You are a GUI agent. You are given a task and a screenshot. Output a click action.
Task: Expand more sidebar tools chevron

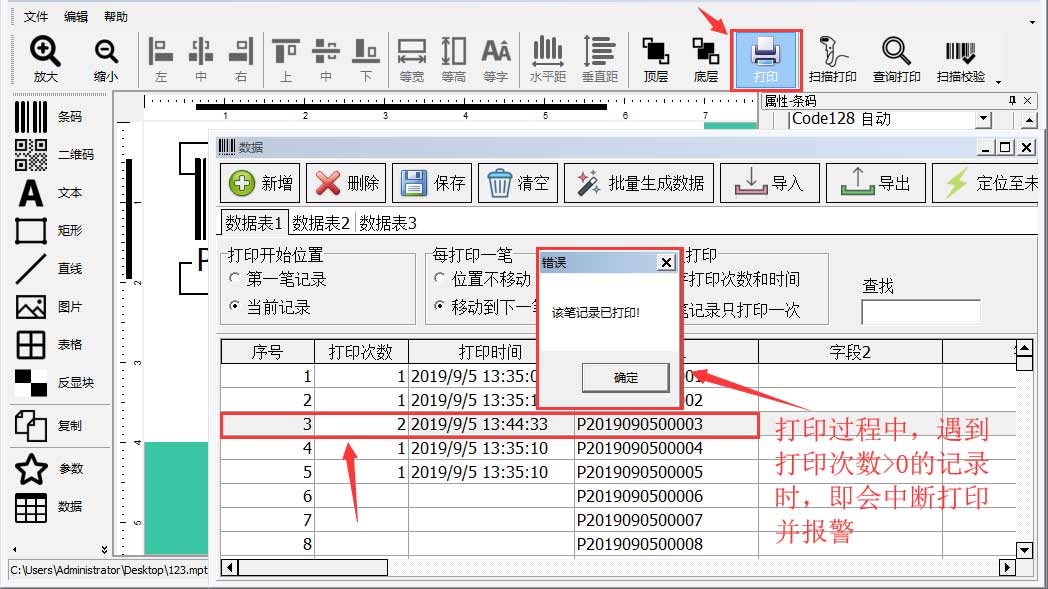pos(104,549)
